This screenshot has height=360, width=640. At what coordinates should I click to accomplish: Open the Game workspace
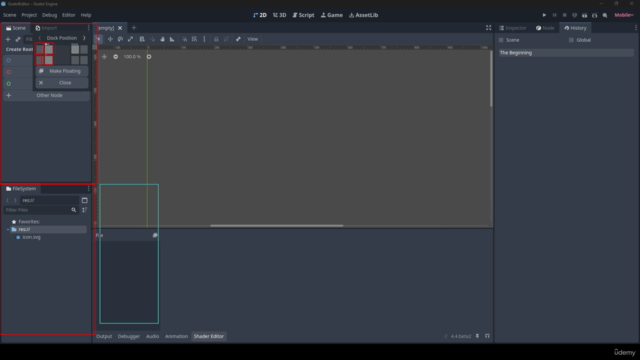[x=332, y=15]
